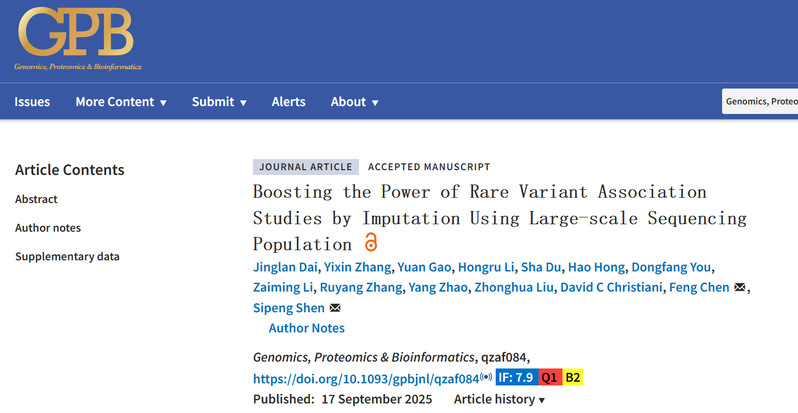Click the signal icon after the DOI
Image resolution: width=798 pixels, height=413 pixels.
tap(487, 378)
